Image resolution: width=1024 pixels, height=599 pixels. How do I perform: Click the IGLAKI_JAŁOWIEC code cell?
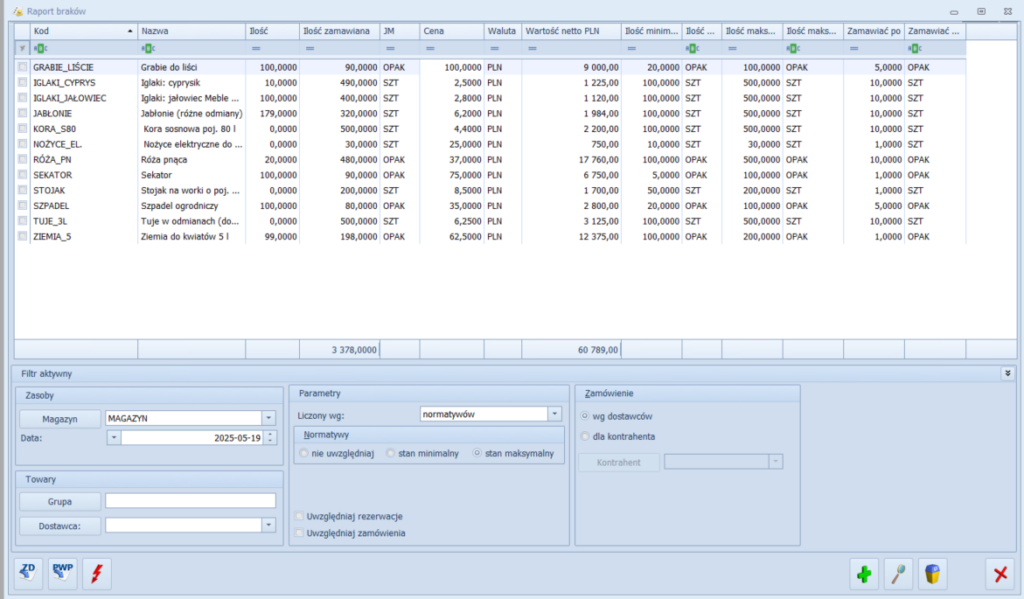[x=84, y=98]
